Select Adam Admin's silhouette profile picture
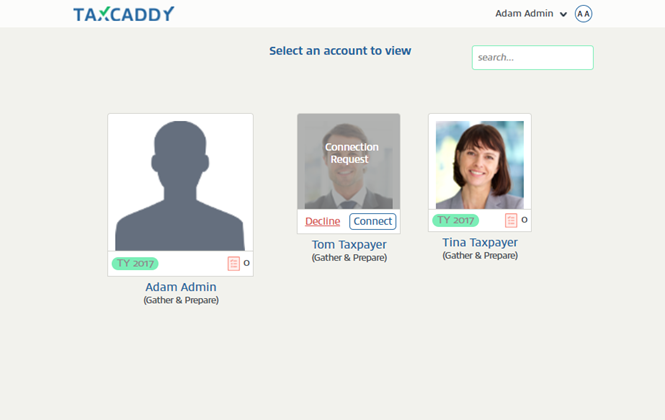665x420 pixels. pyautogui.click(x=180, y=186)
